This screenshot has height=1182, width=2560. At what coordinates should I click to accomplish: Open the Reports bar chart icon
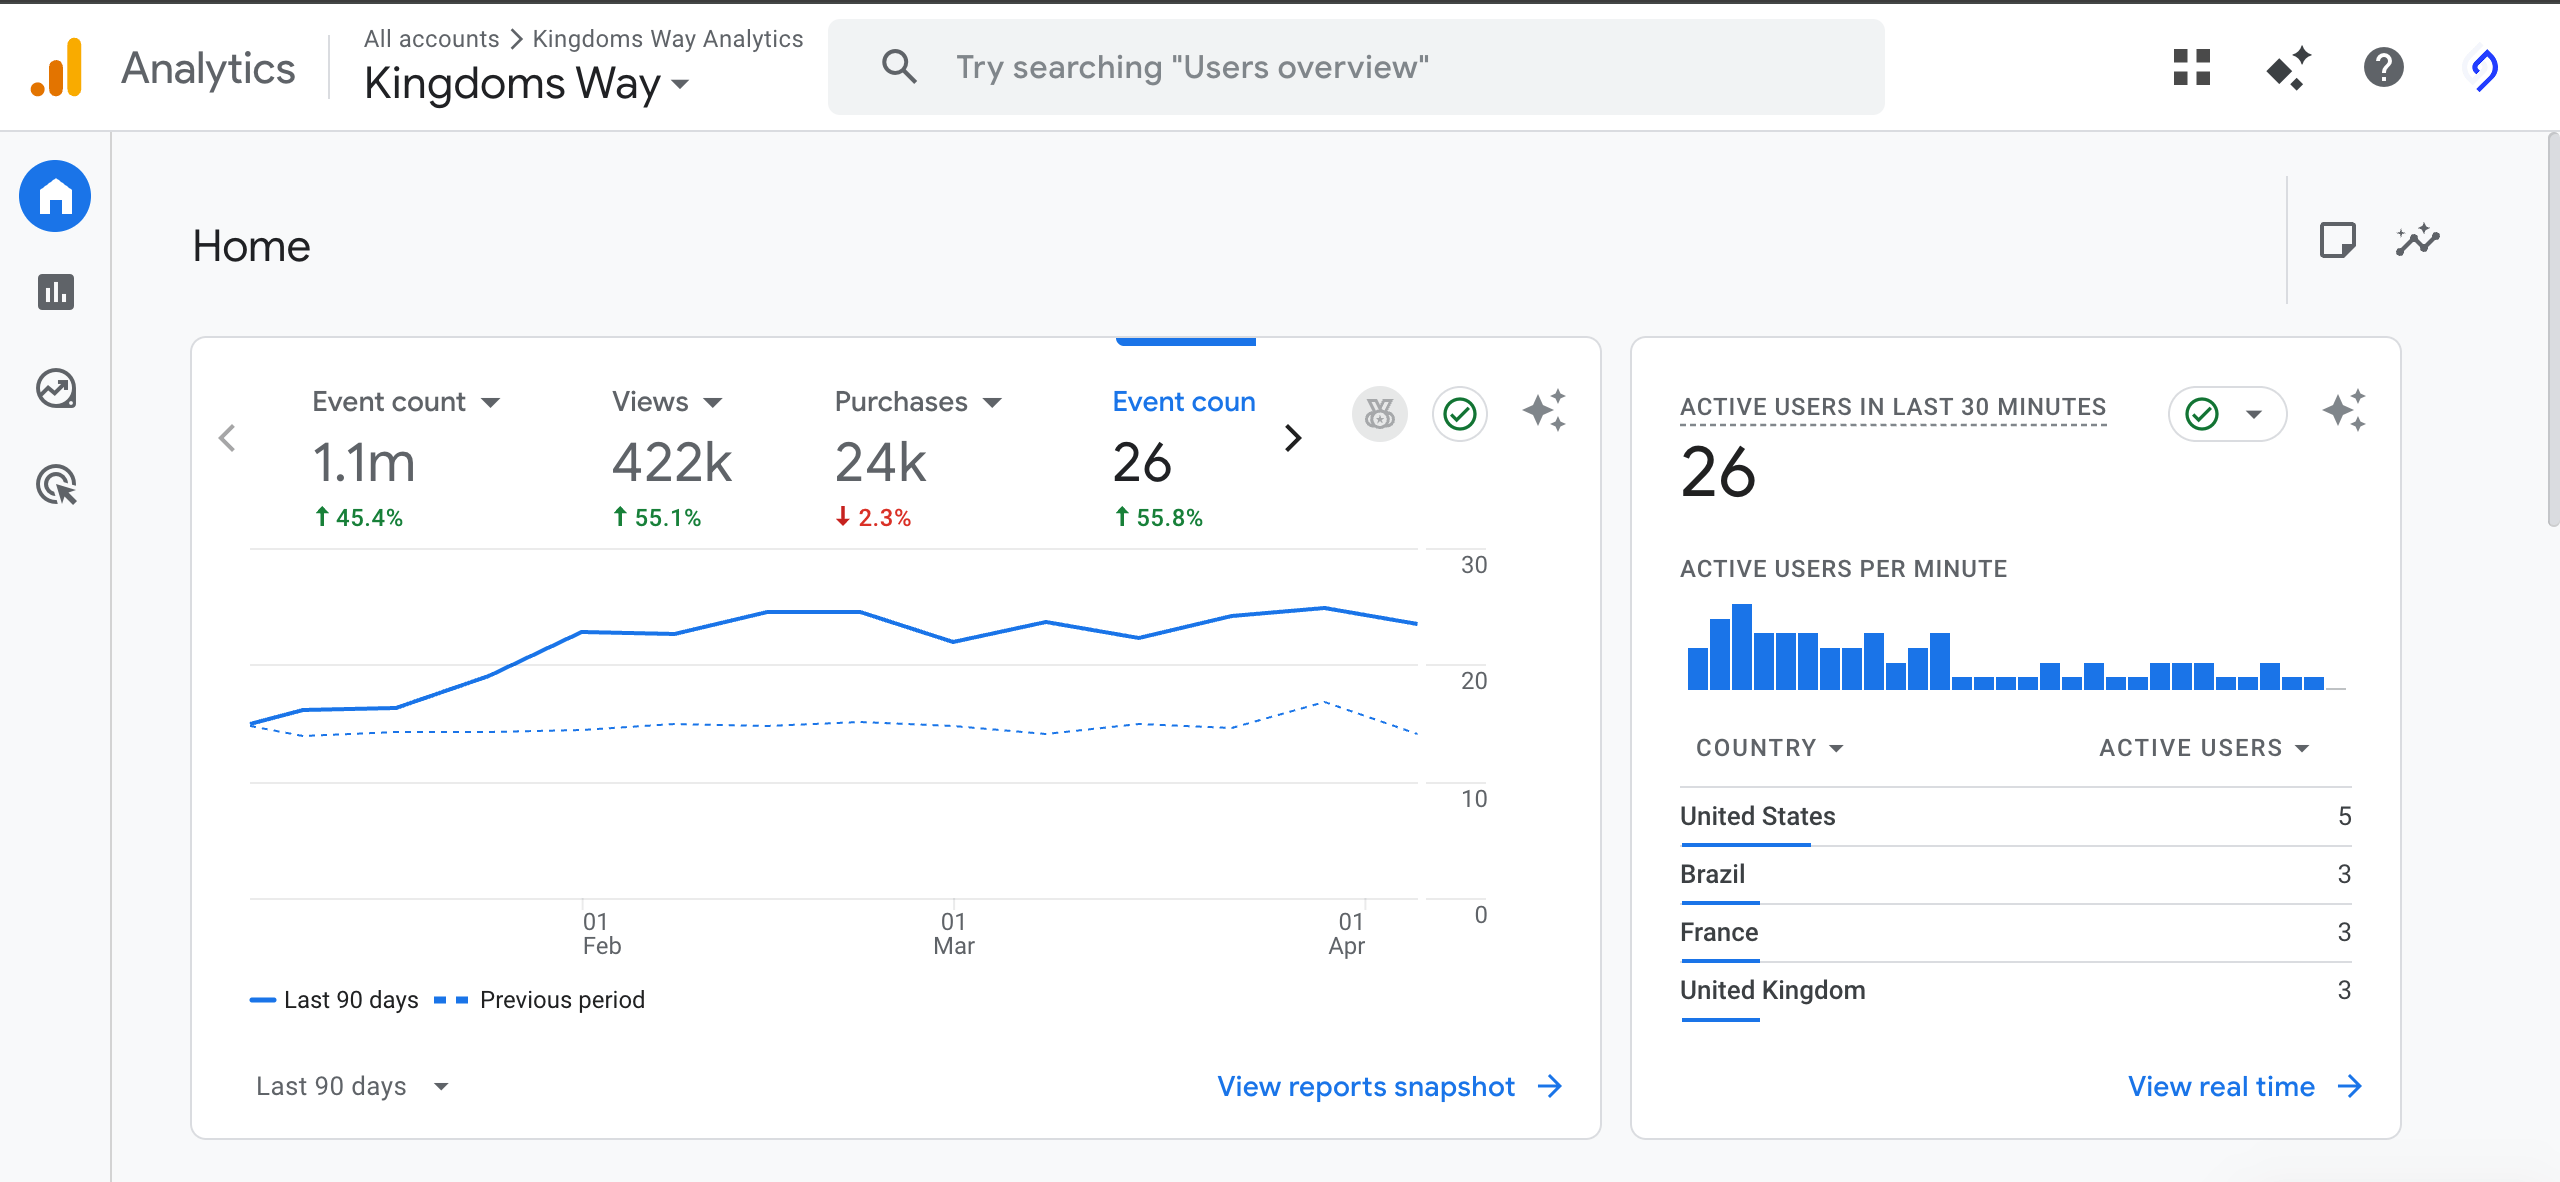[56, 292]
